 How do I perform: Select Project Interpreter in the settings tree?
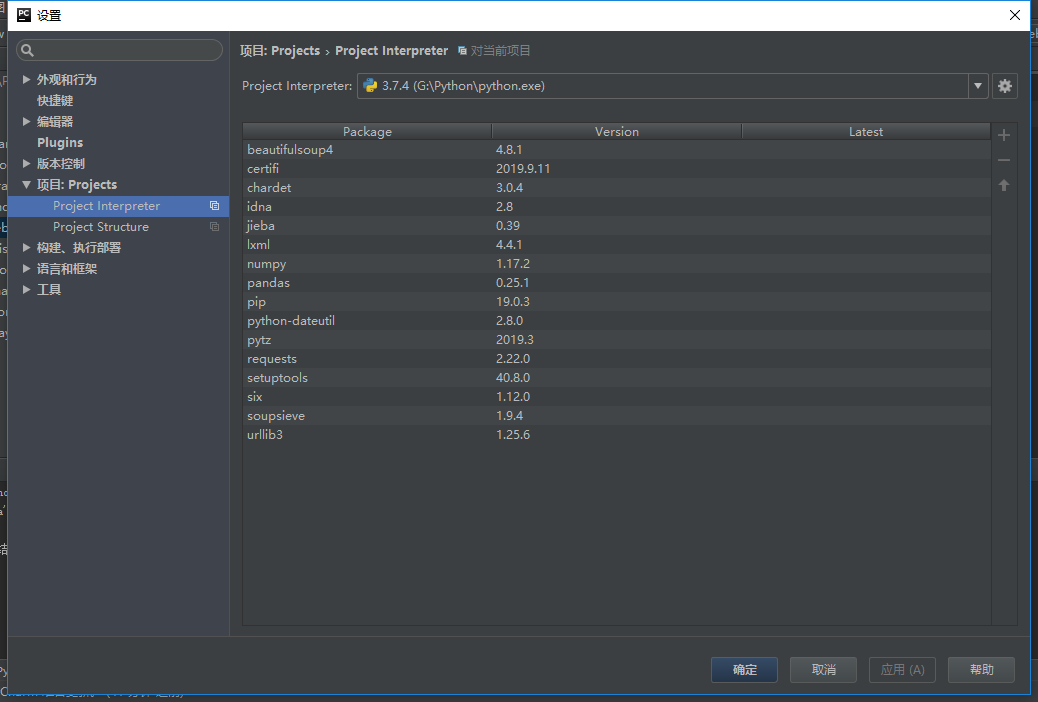pos(118,206)
